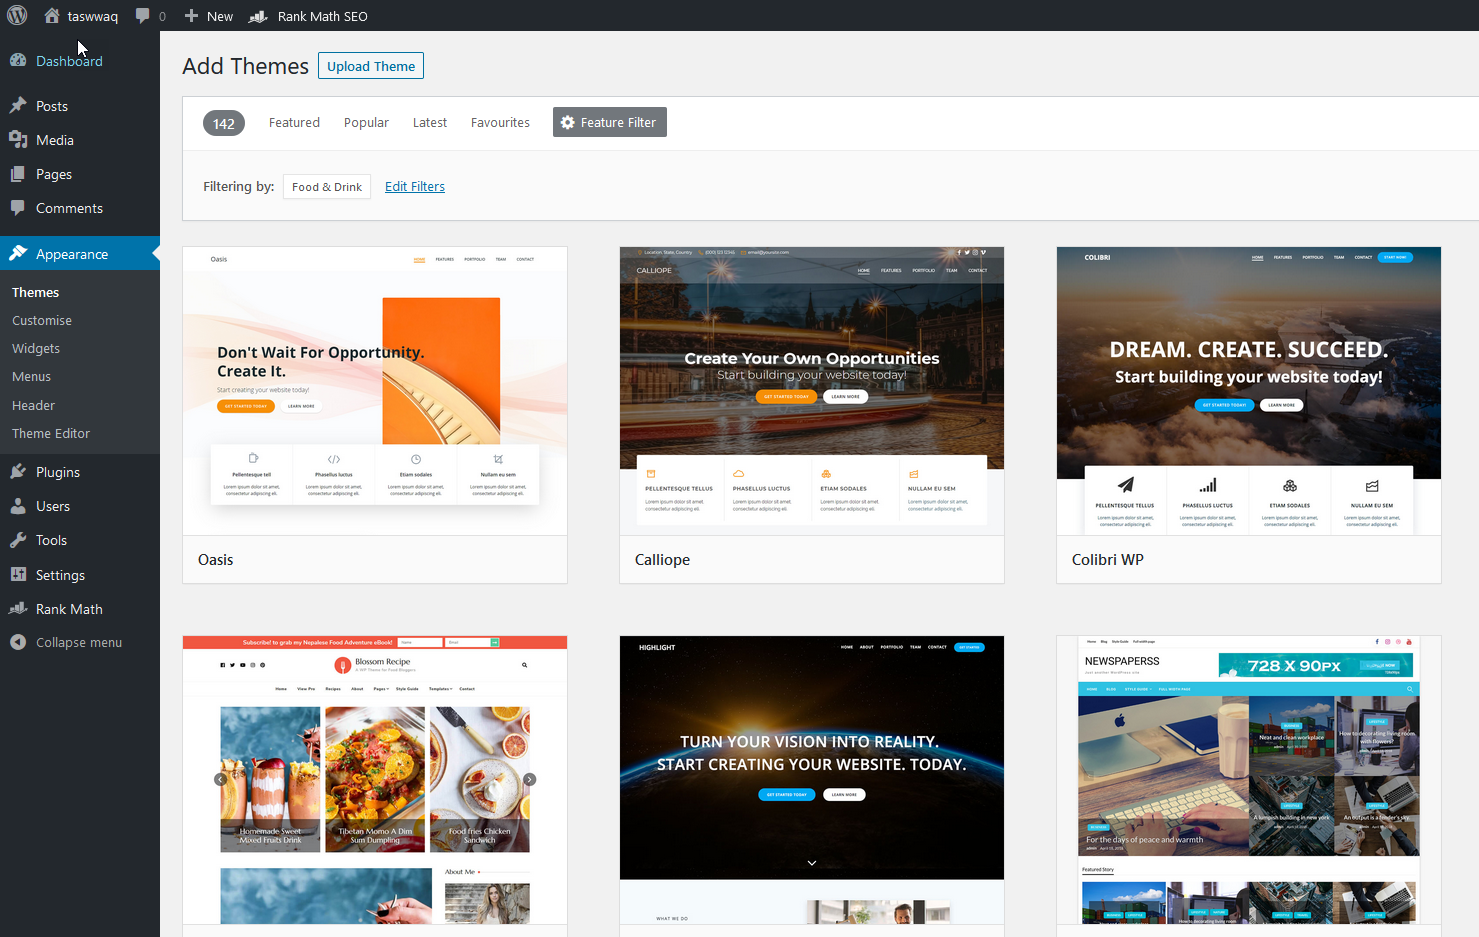The width and height of the screenshot is (1479, 937).
Task: Switch to the Featured themes tab
Action: 294,122
